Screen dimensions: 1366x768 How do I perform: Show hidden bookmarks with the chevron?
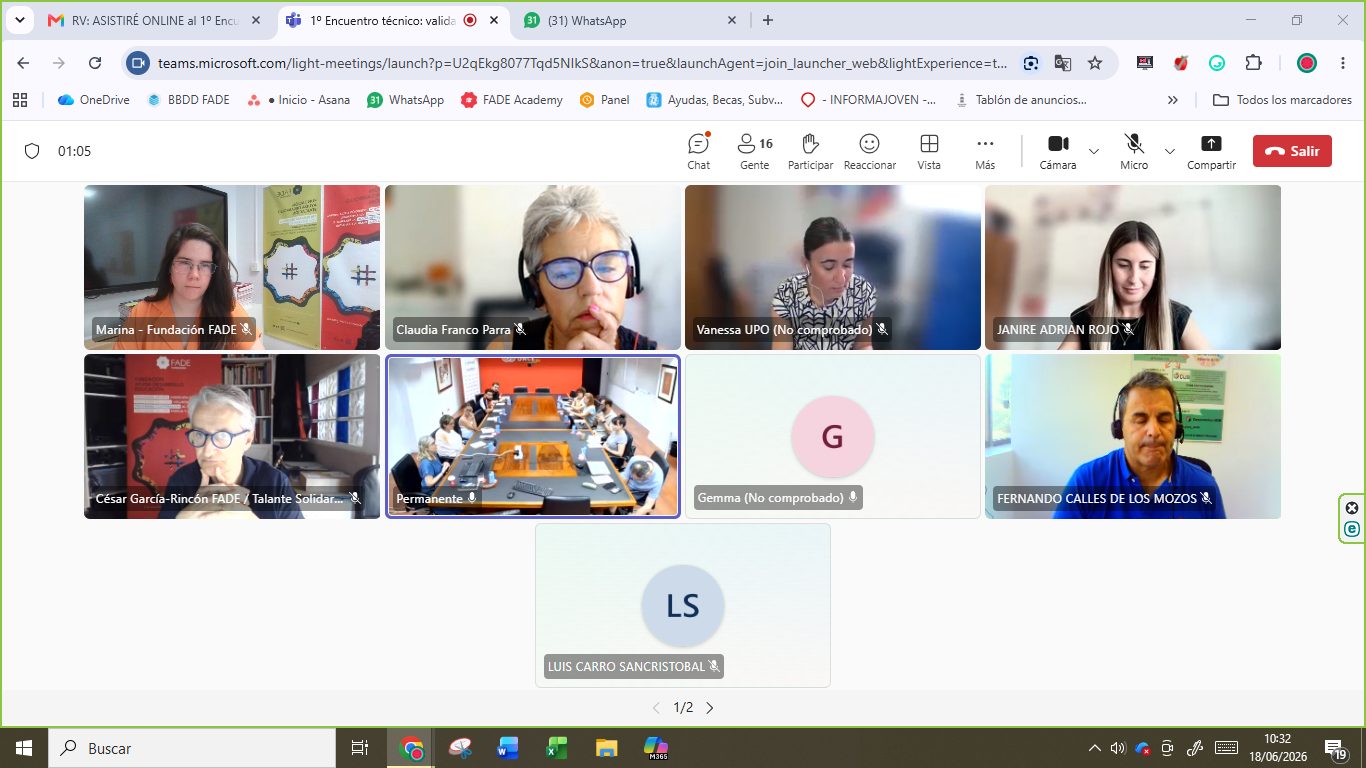(x=1173, y=100)
